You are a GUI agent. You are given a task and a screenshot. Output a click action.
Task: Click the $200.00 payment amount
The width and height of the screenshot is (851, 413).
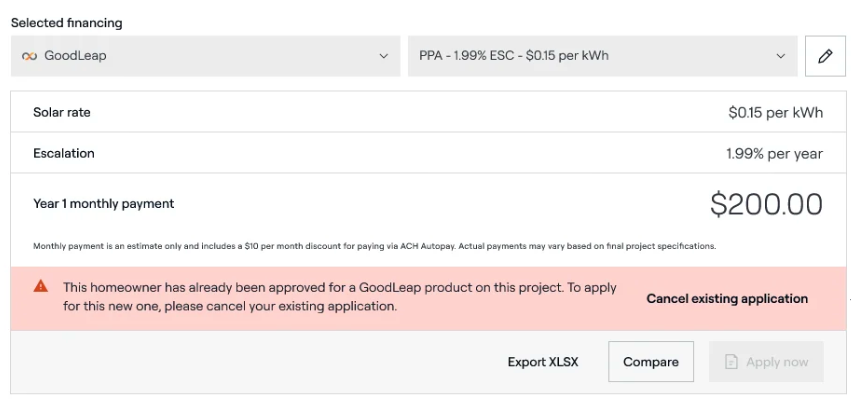point(766,204)
